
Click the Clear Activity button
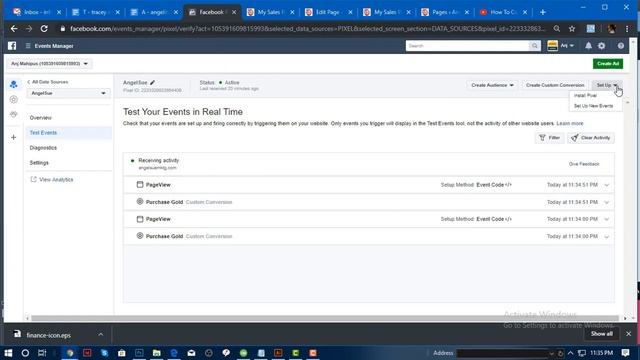pyautogui.click(x=591, y=138)
